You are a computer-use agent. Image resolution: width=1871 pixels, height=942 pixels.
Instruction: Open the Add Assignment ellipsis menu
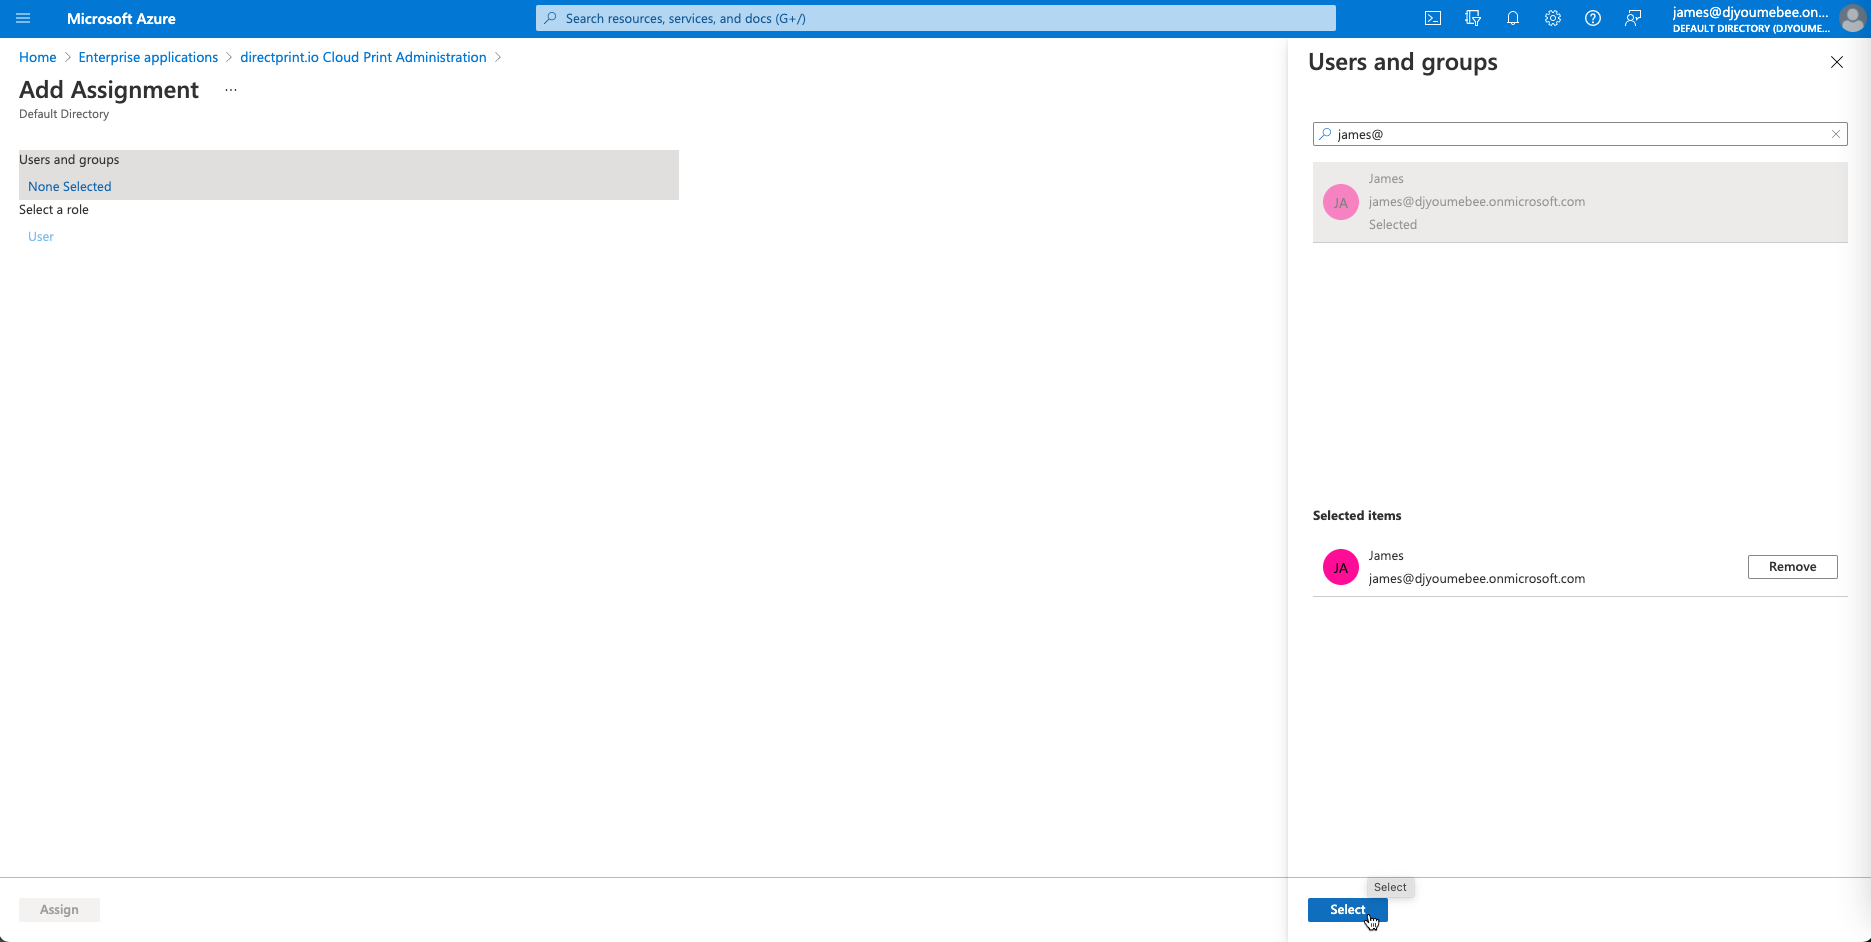pyautogui.click(x=231, y=90)
